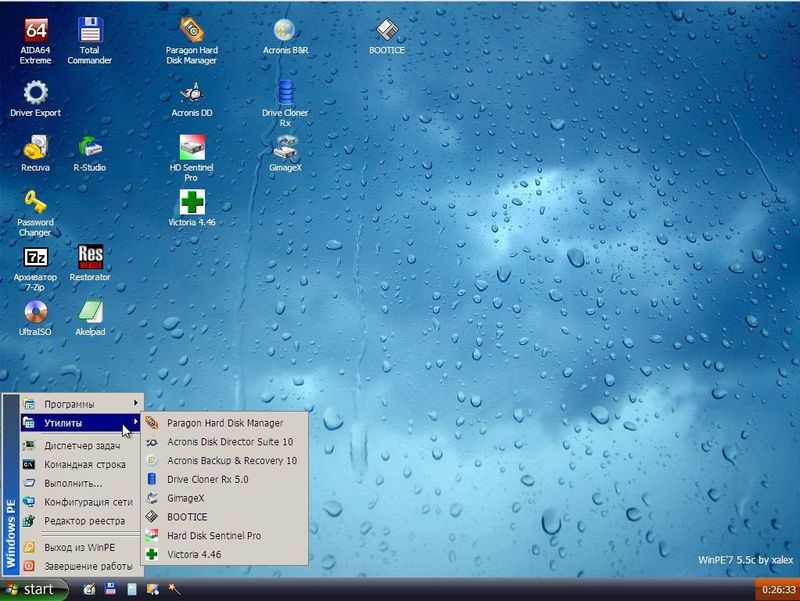Select Утилиты in the start menu
This screenshot has height=601, width=800.
(81, 423)
